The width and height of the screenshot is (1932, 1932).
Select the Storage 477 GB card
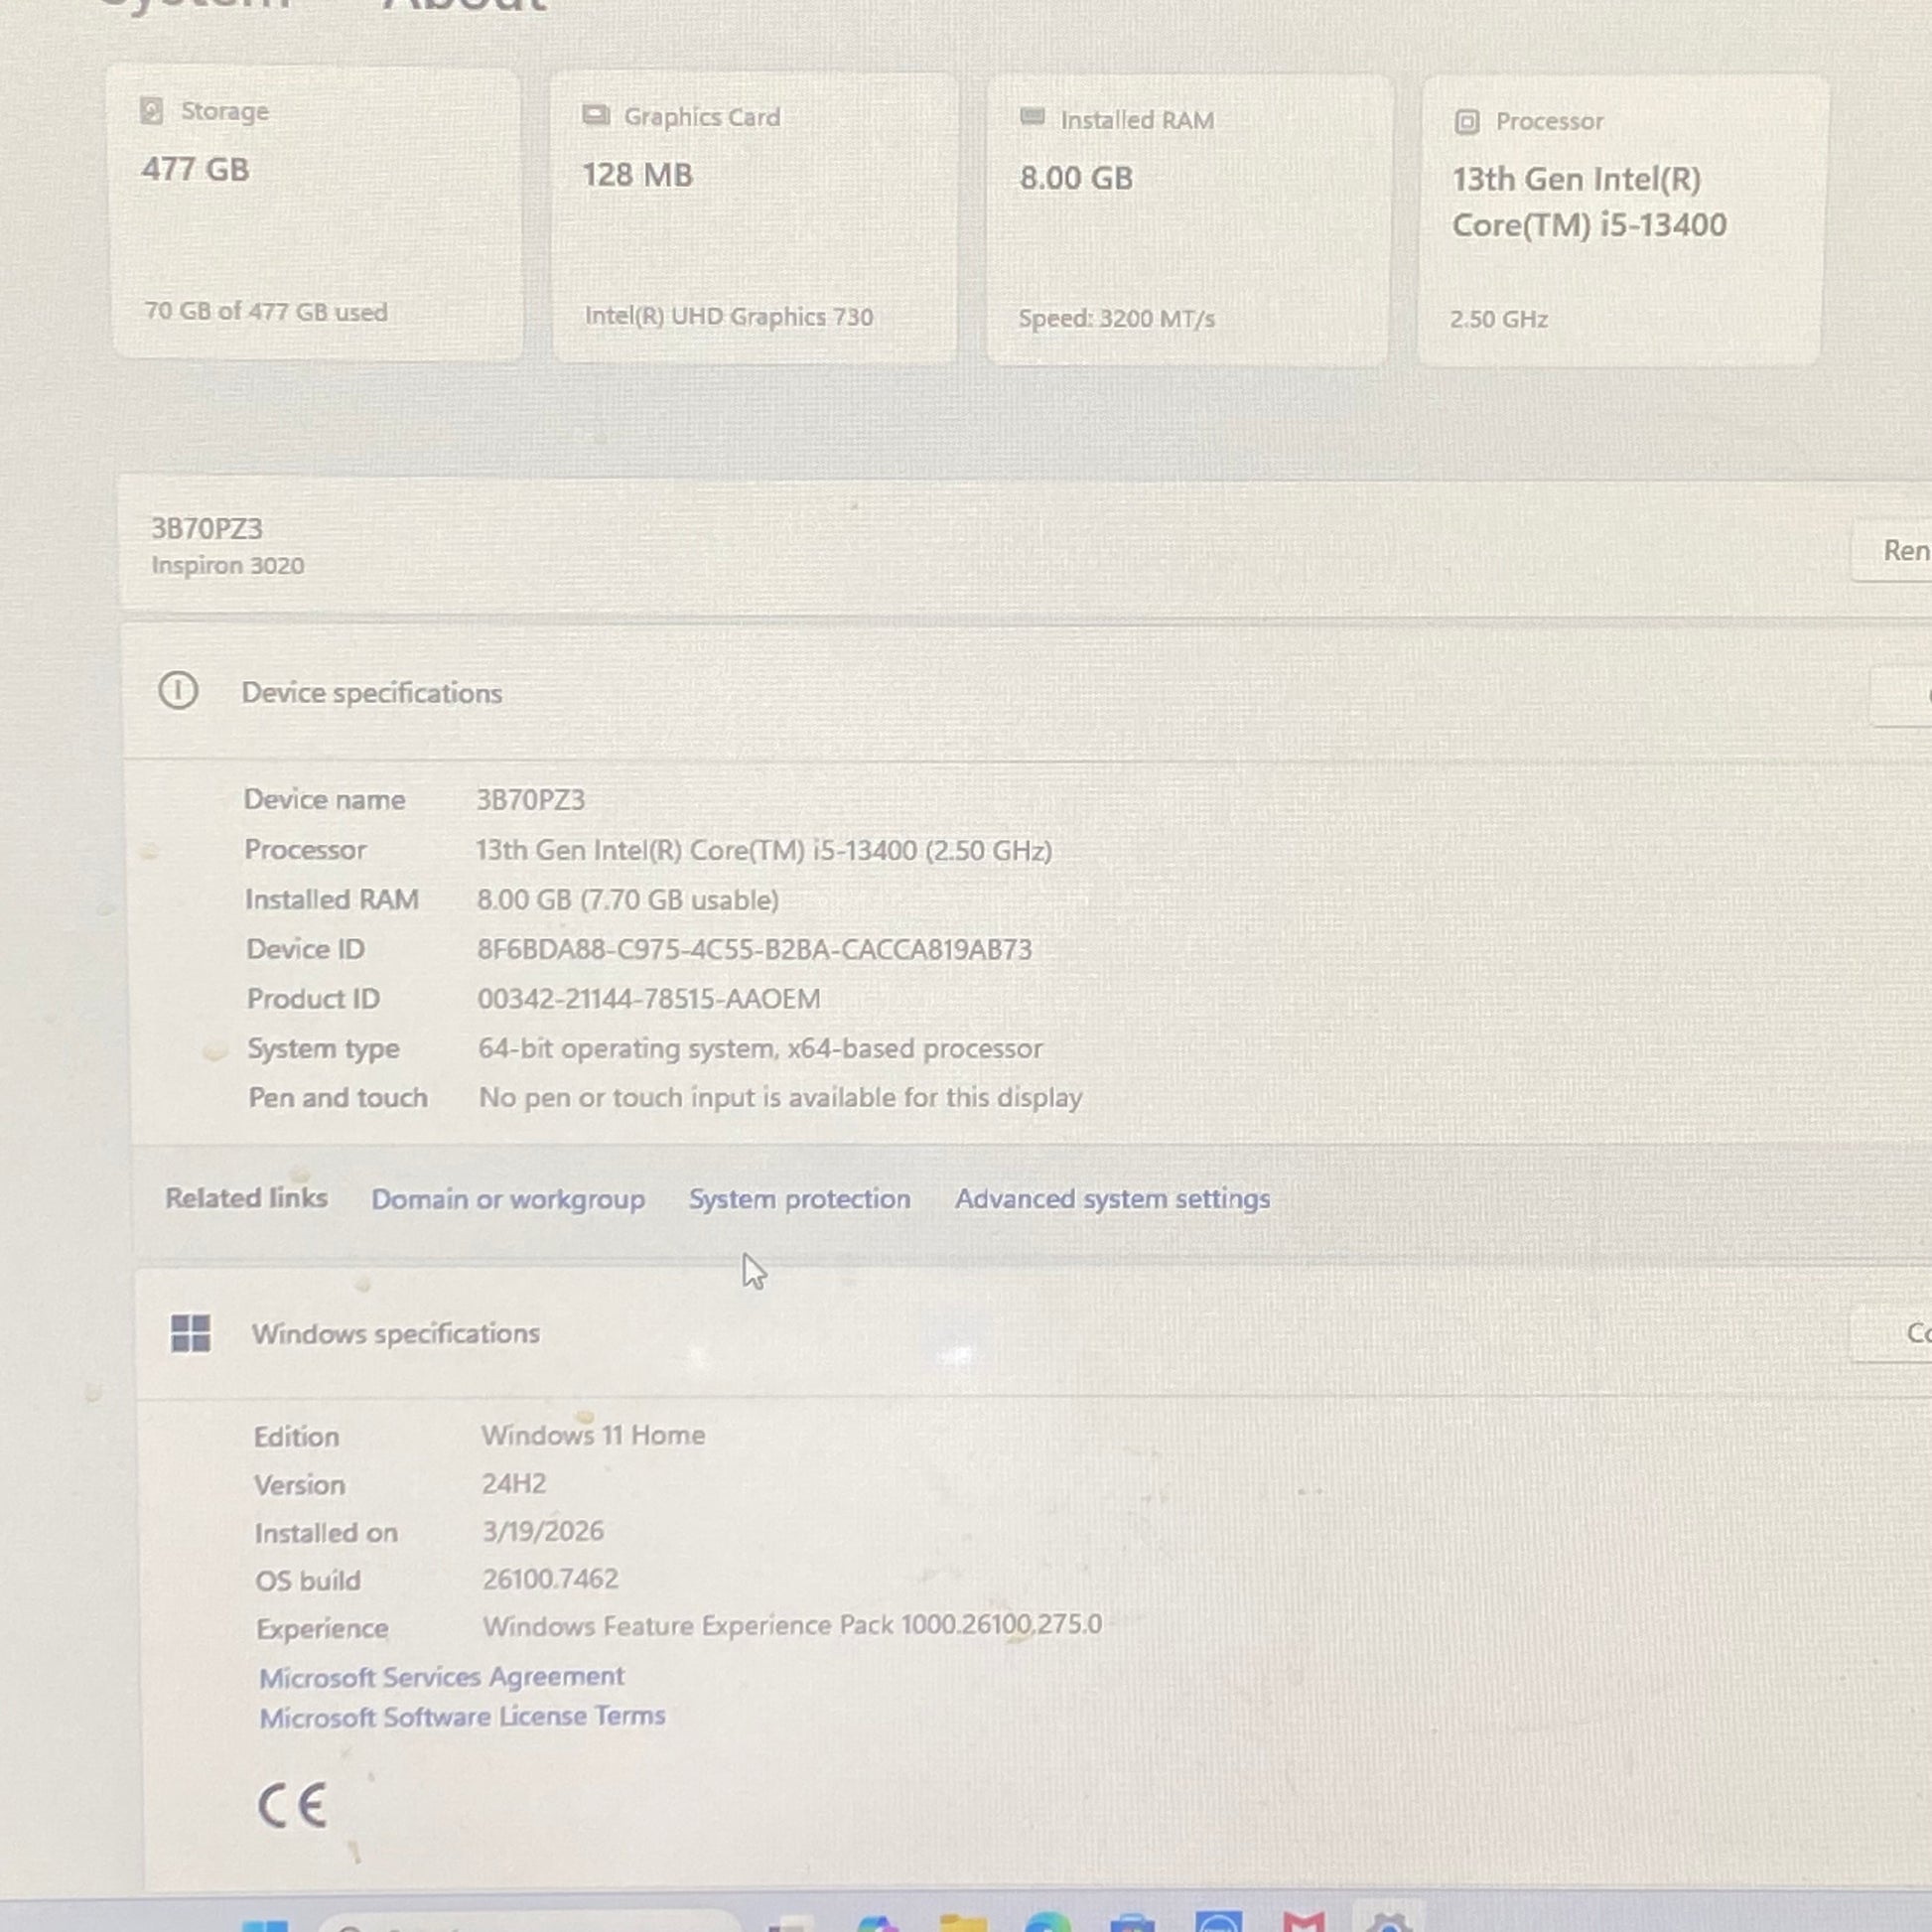317,213
